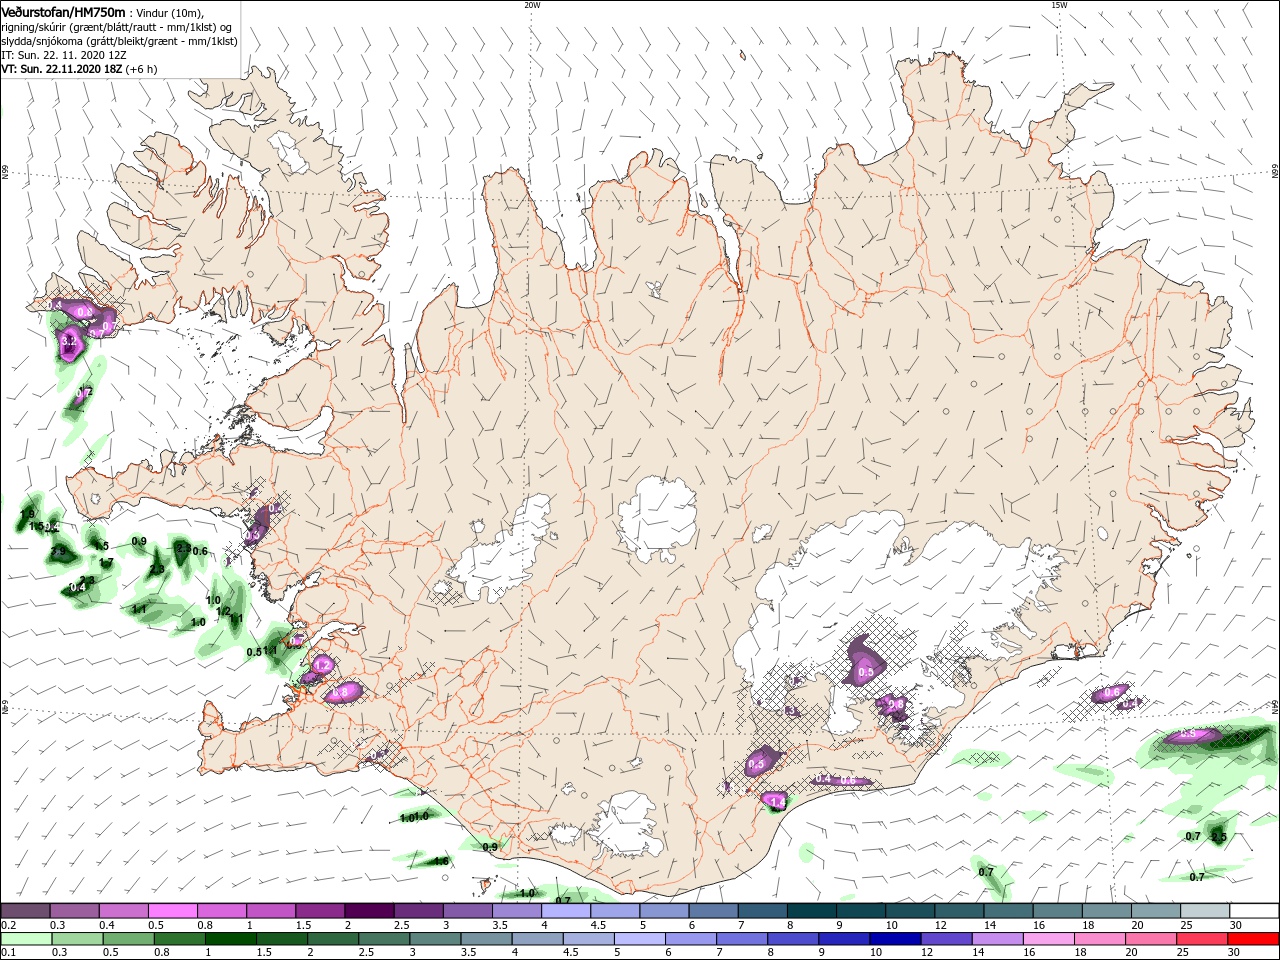
Task: Click the purple 12 swatch in the bottom legend row
Action: coord(945,939)
